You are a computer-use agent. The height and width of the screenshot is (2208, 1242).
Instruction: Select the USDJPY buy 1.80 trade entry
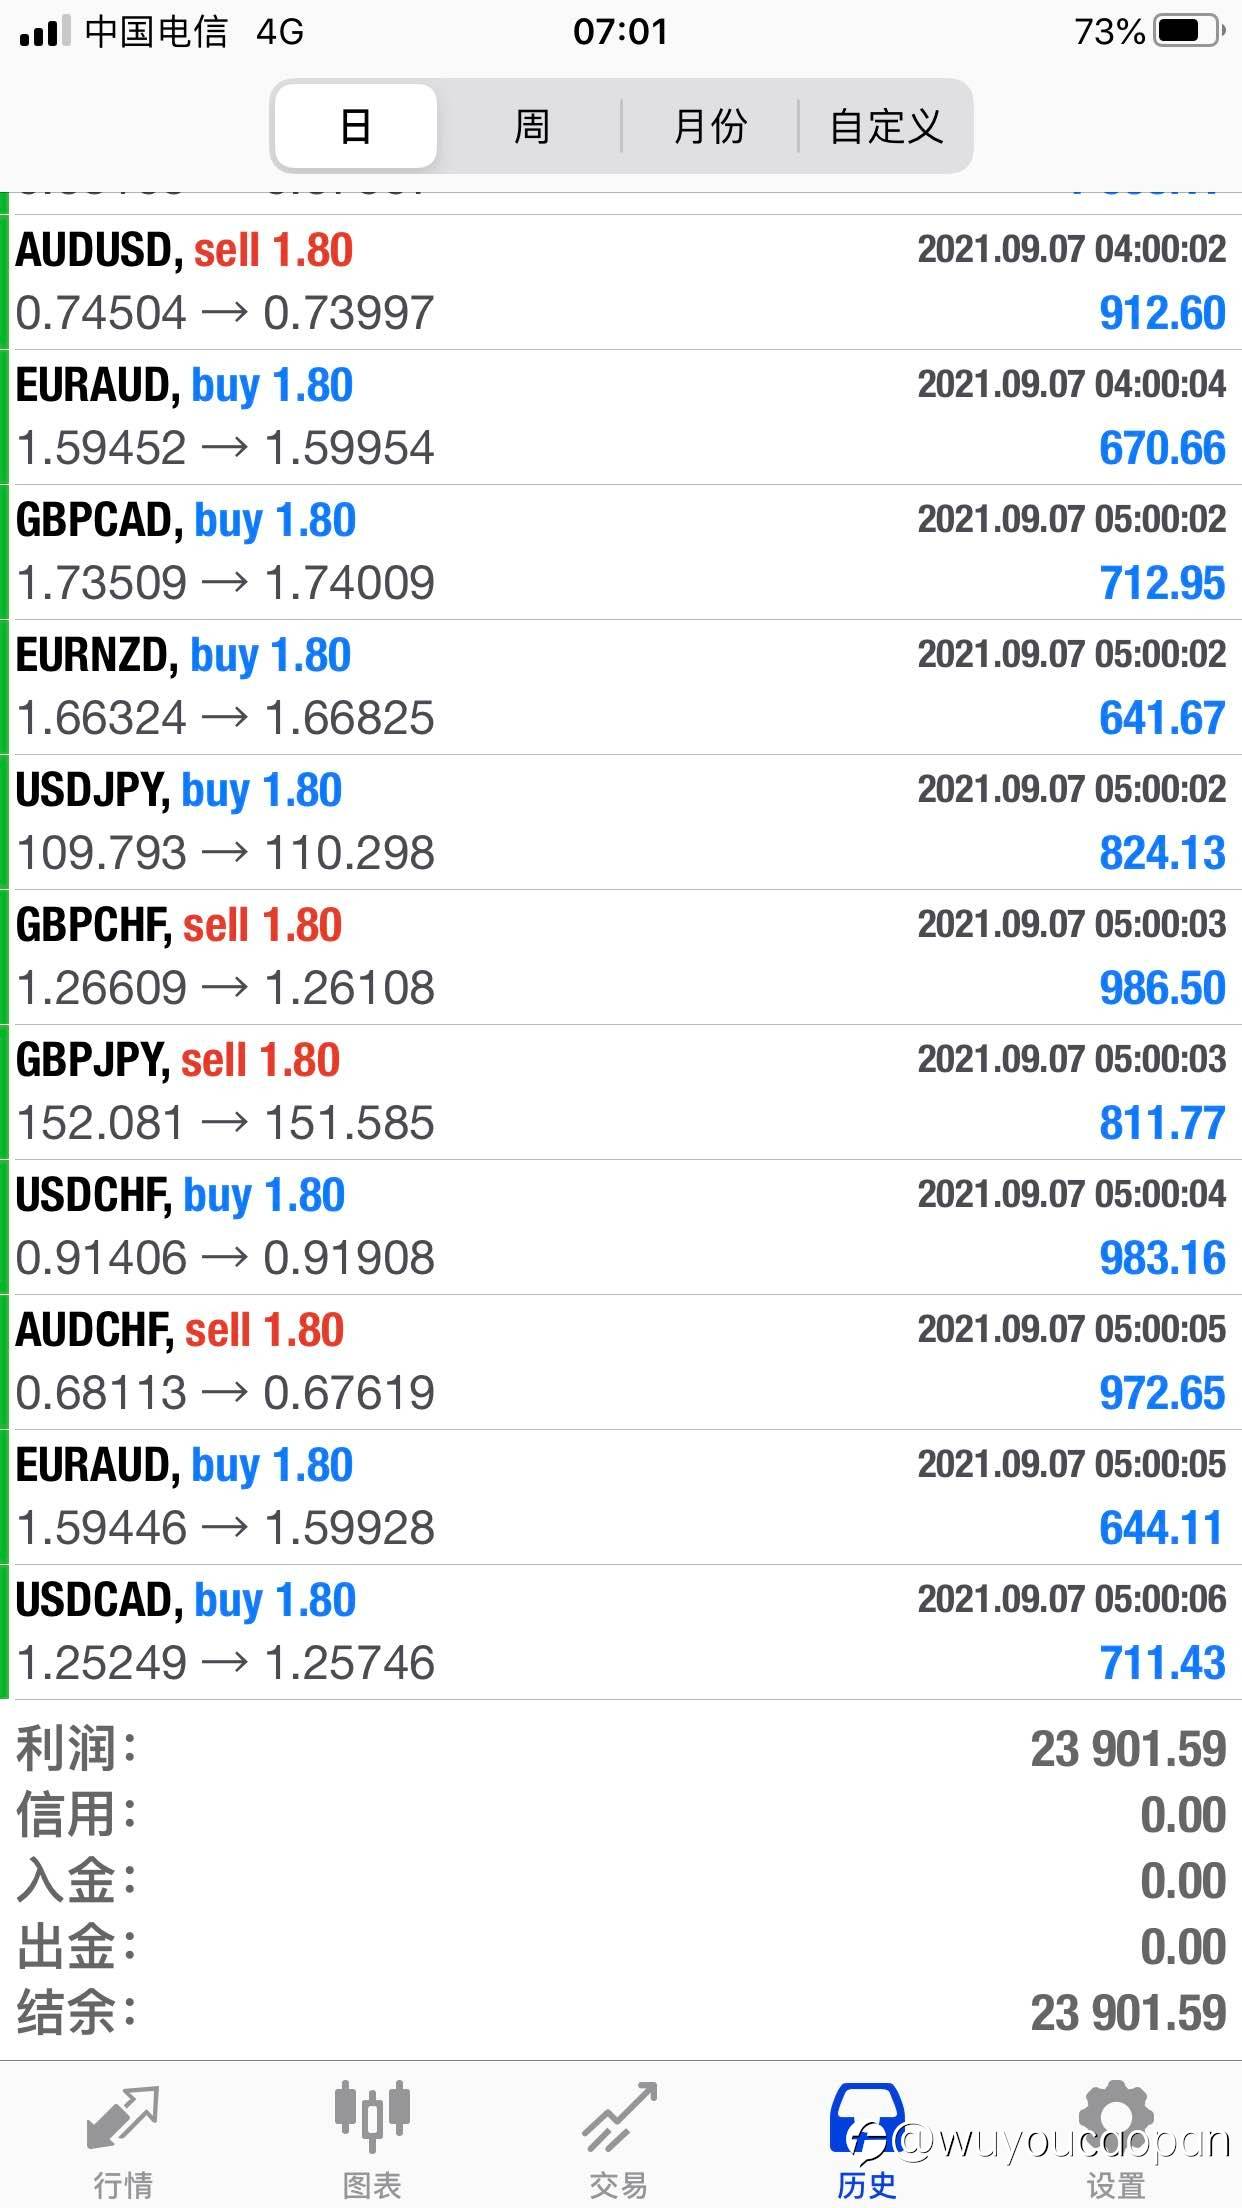tap(620, 822)
